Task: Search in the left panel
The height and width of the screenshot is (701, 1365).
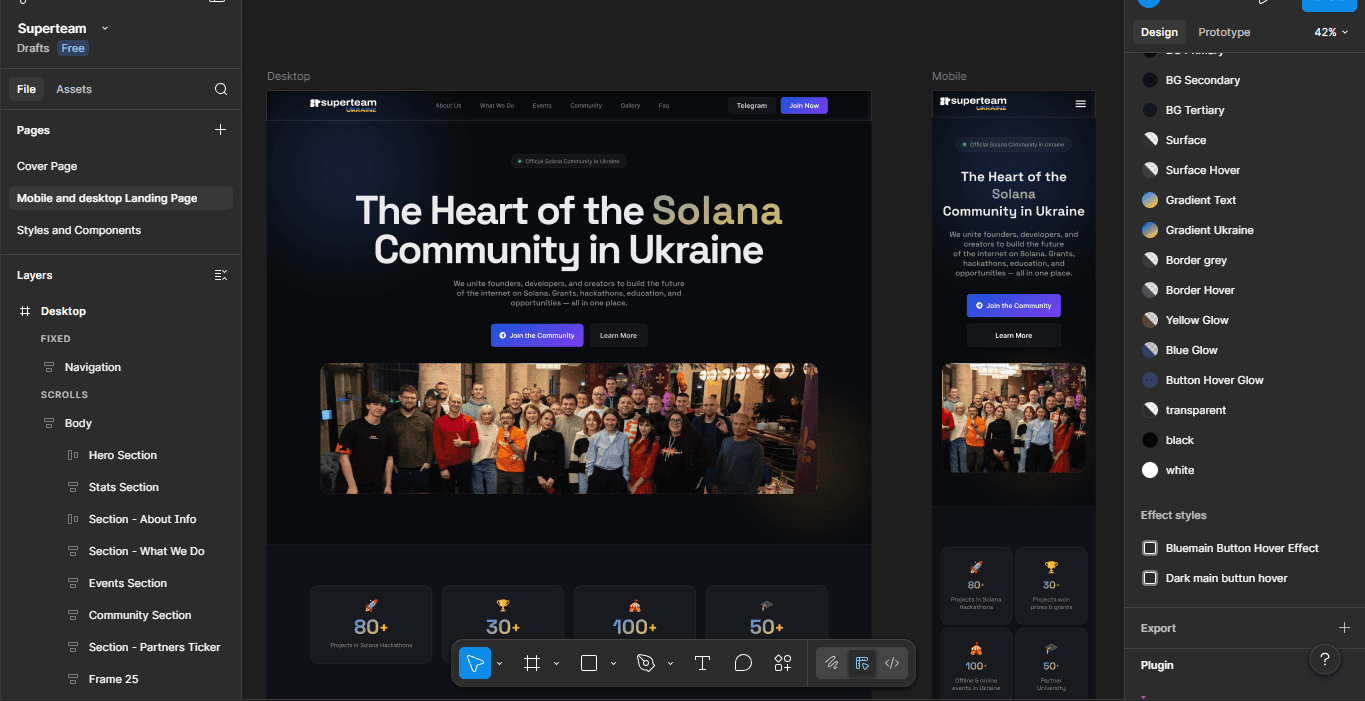Action: [221, 89]
